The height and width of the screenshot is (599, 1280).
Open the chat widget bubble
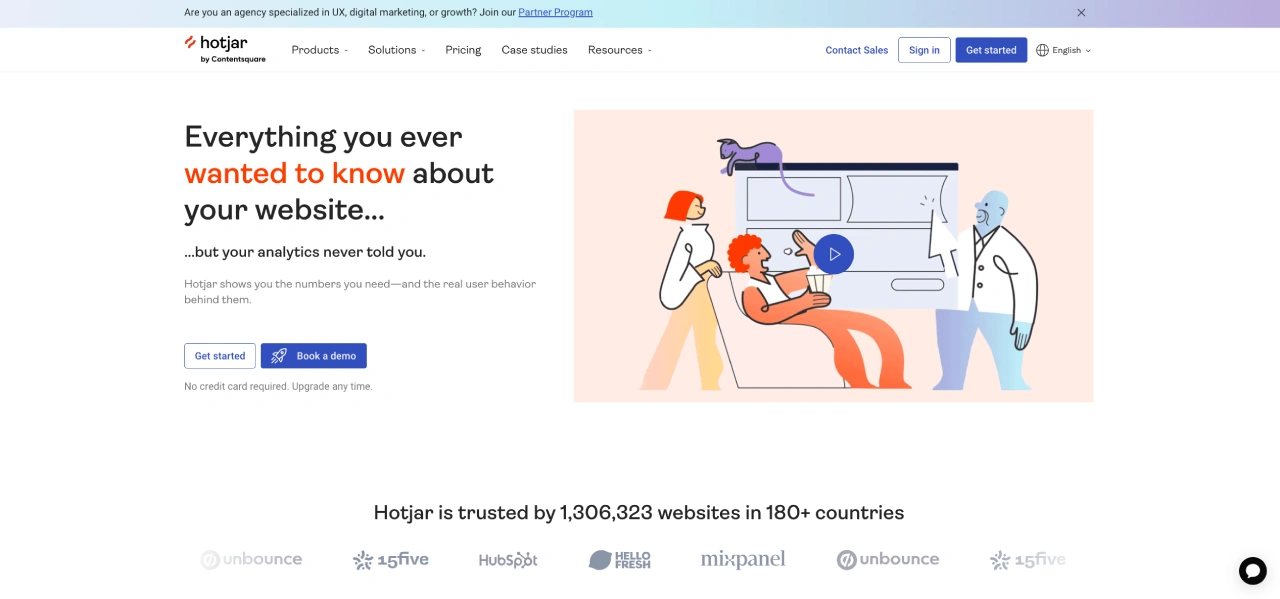(1252, 570)
